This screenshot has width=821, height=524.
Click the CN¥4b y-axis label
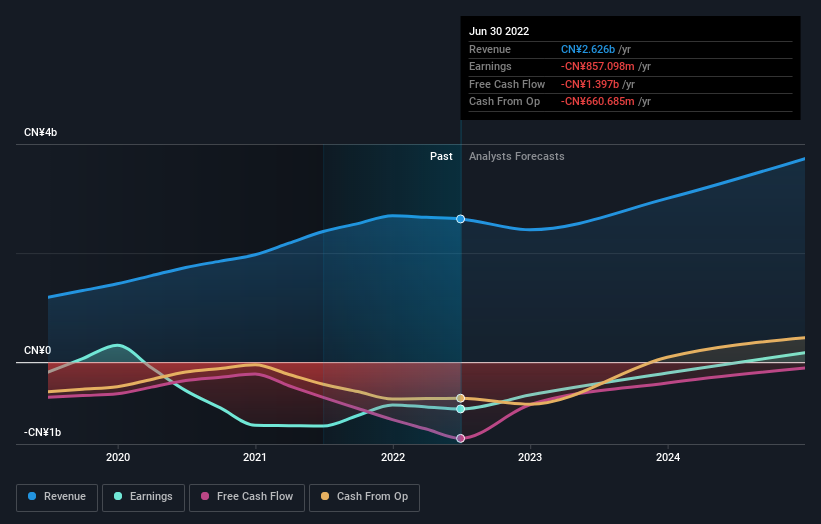pos(40,132)
